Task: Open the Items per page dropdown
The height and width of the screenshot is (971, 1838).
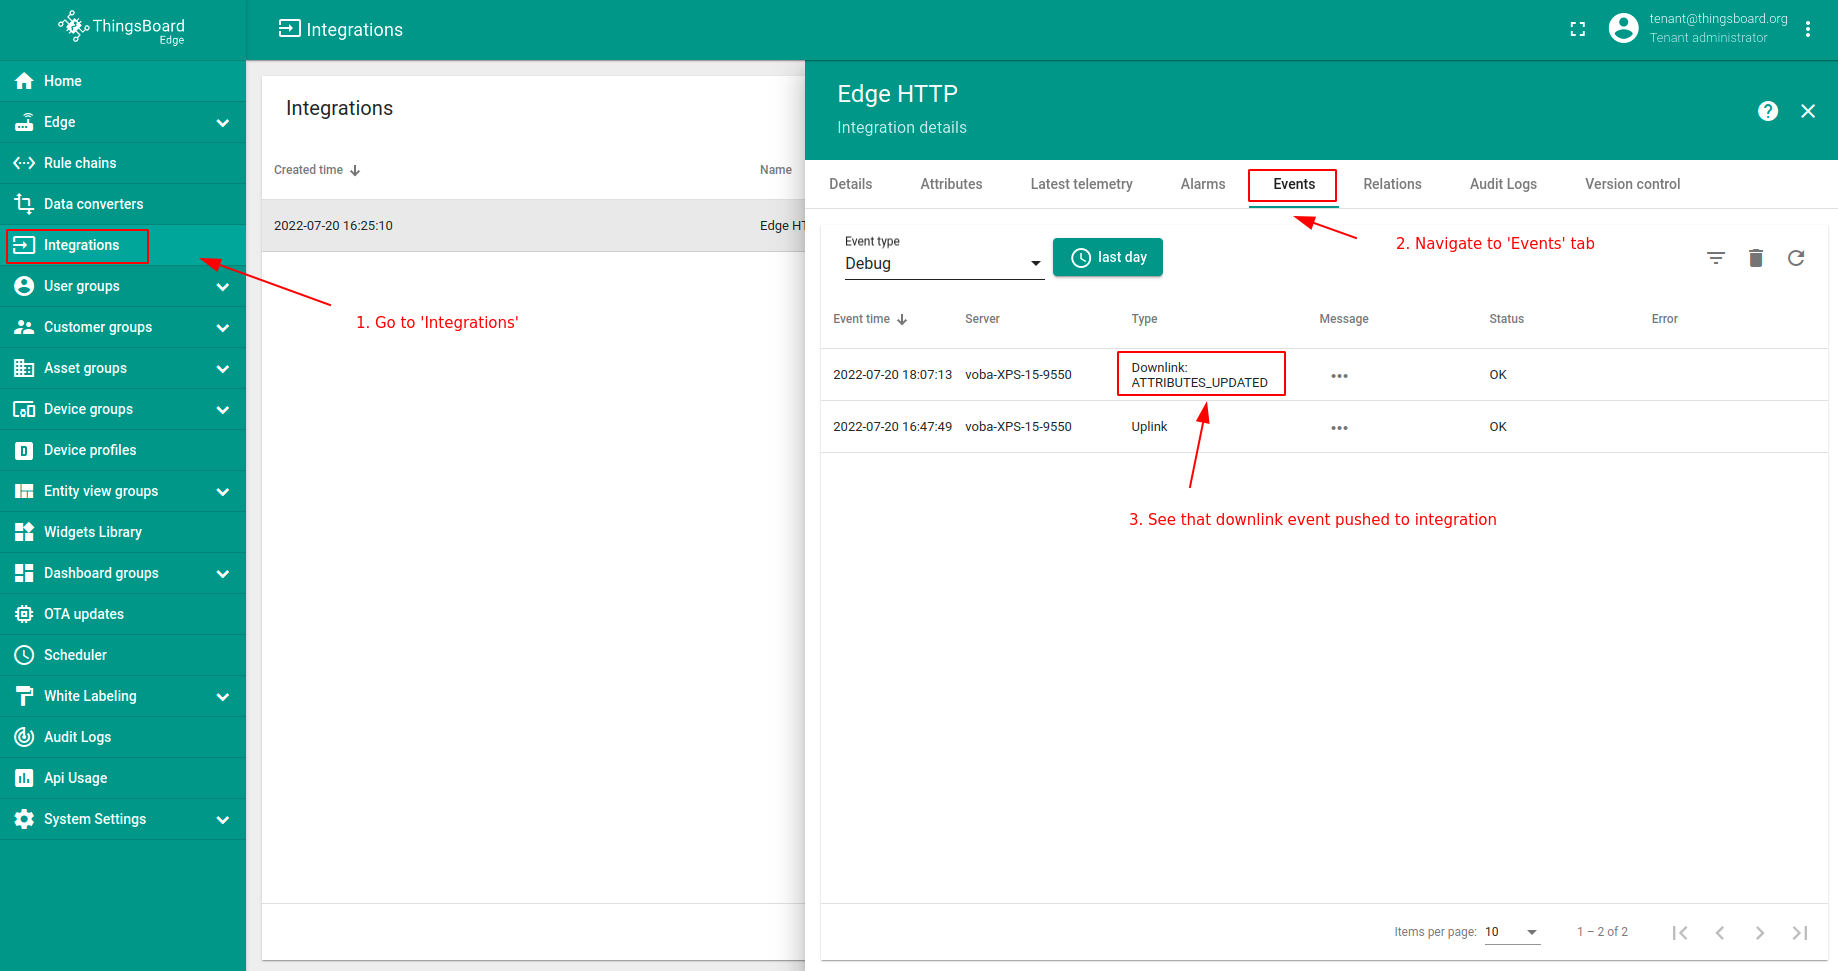Action: (x=1512, y=932)
